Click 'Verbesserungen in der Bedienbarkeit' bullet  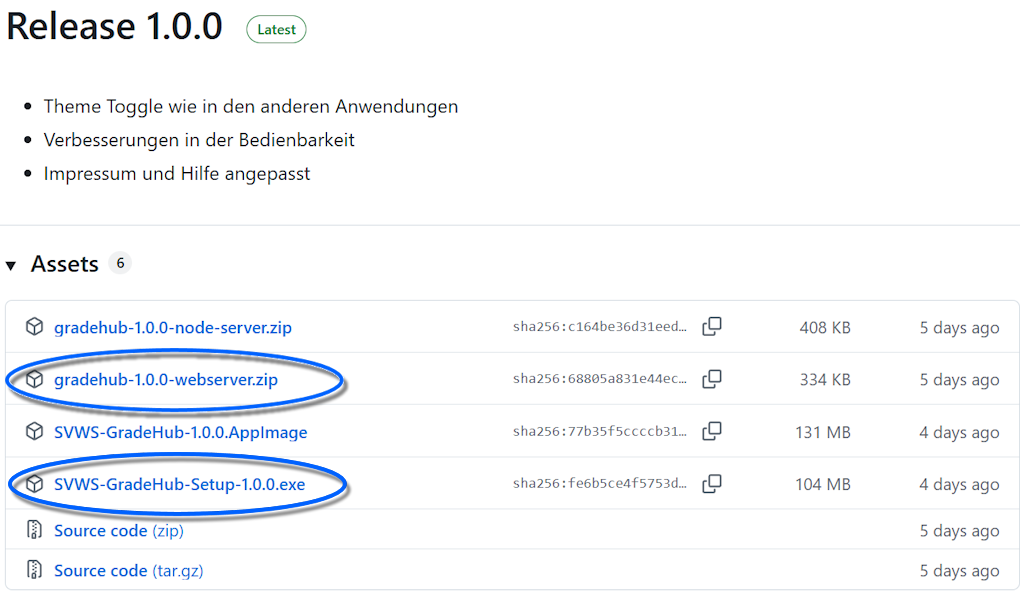tap(199, 140)
